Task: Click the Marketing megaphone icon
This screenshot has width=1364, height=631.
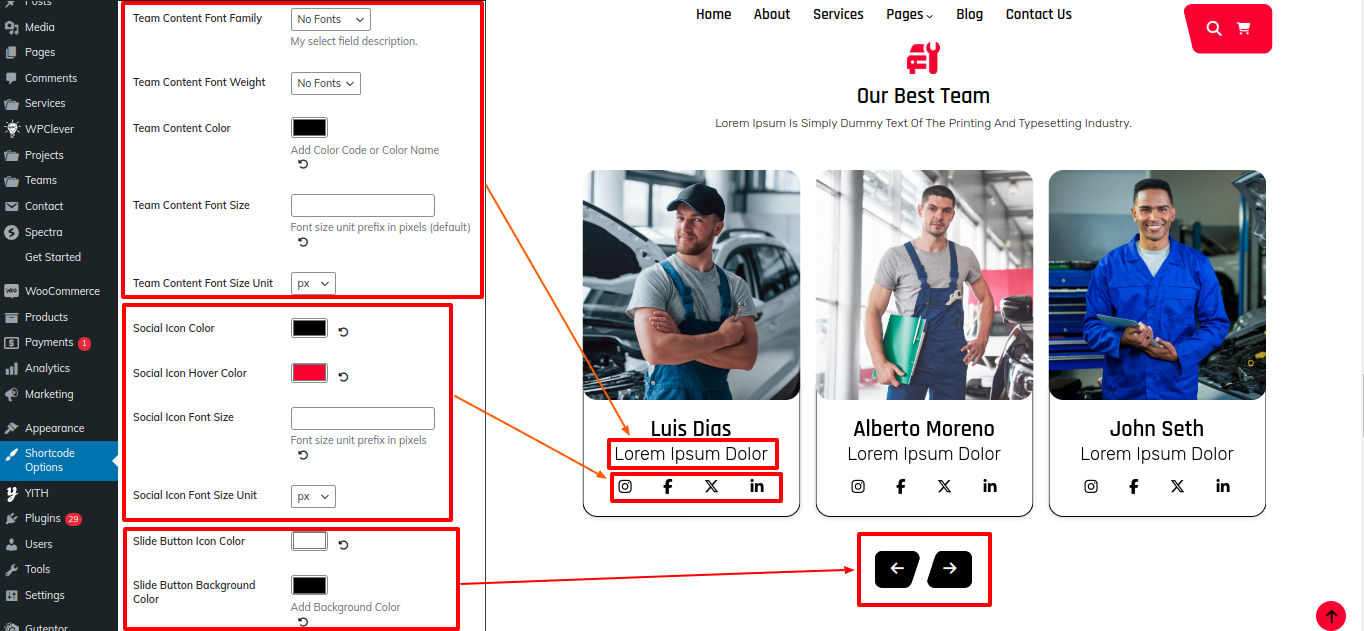Action: point(12,394)
